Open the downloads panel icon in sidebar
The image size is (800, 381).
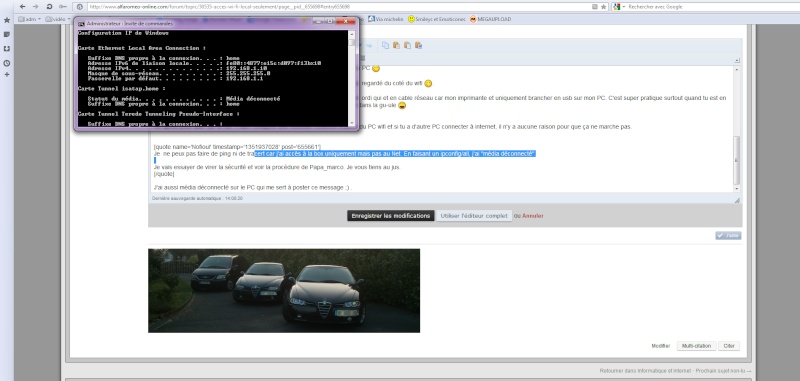click(x=7, y=48)
